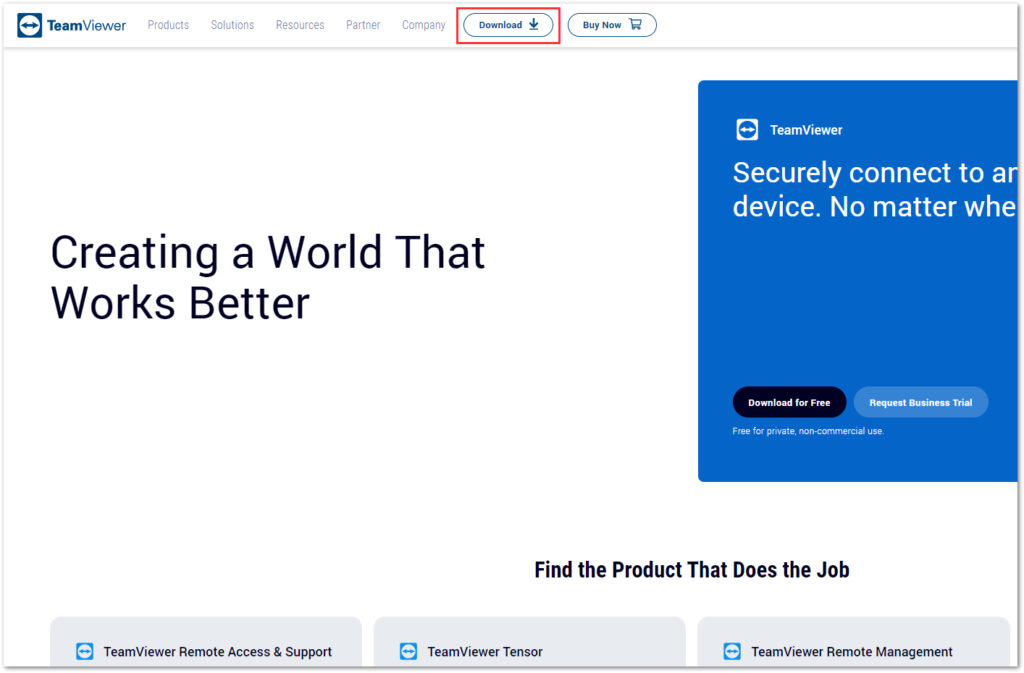
Task: Click the 'Creating a World That Works Better' headline
Action: click(268, 277)
